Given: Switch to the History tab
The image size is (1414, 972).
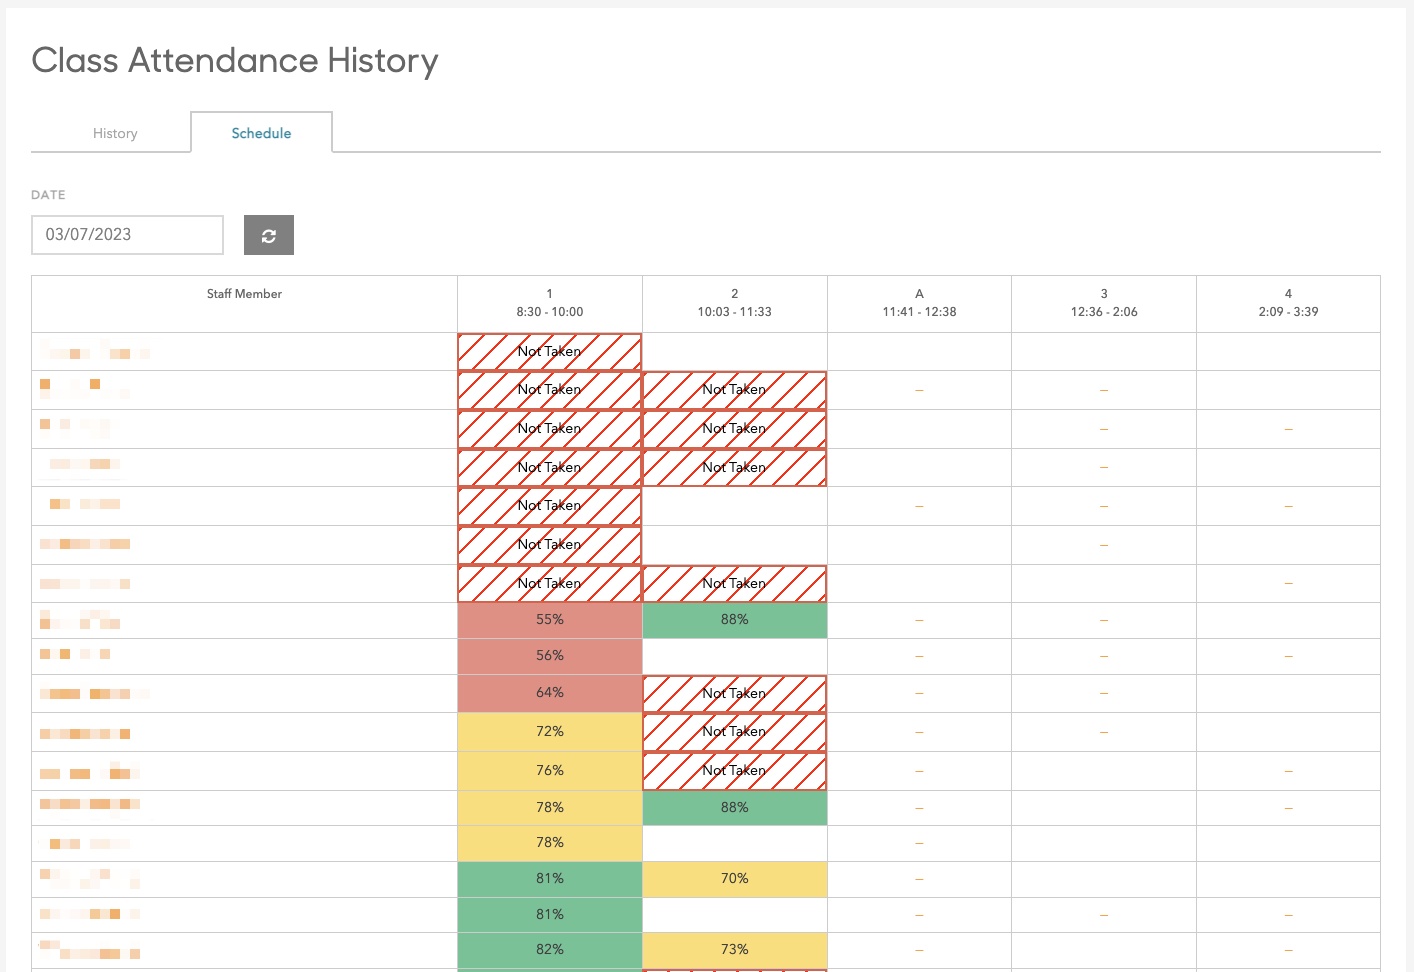Looking at the screenshot, I should (x=115, y=133).
